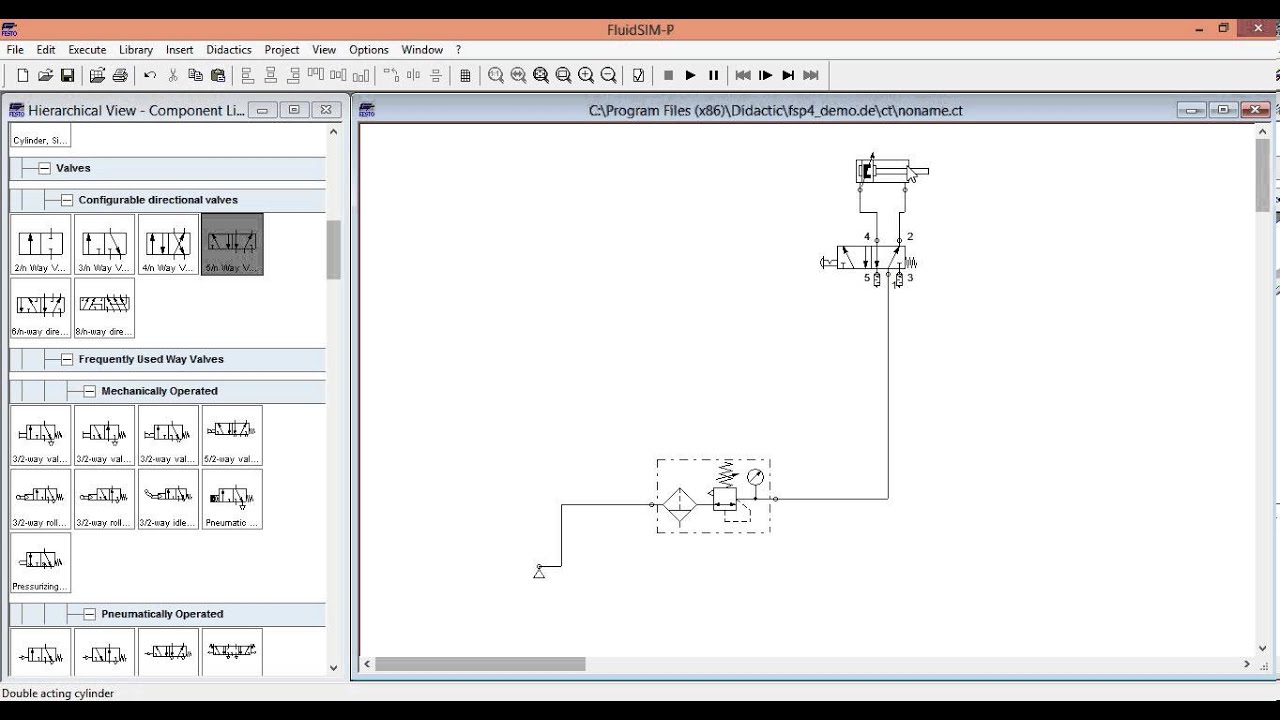Print the circuit diagram
The image size is (1280, 720).
tap(120, 75)
